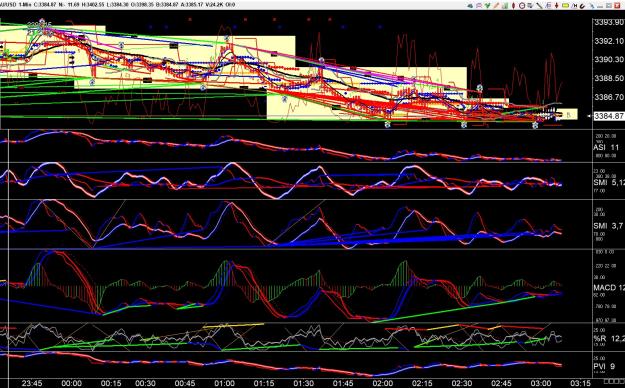Click the 23:45 time axis label
The height and width of the screenshot is (388, 625).
[x=32, y=383]
